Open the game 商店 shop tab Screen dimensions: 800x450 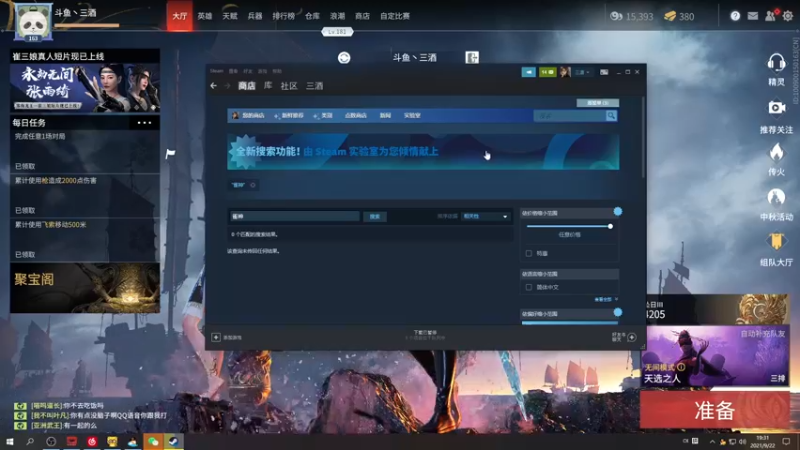(x=362, y=16)
